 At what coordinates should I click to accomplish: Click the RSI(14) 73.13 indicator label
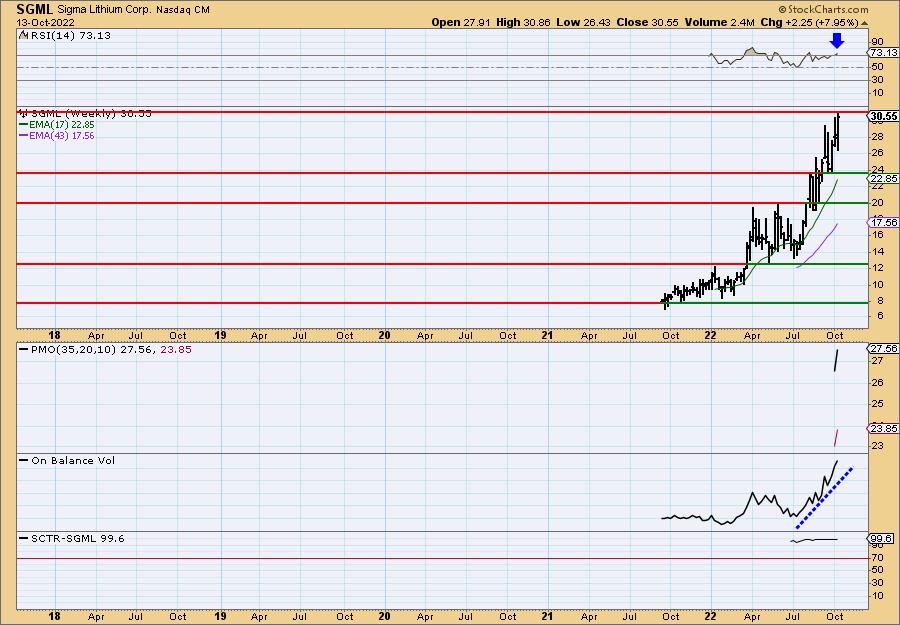70,36
